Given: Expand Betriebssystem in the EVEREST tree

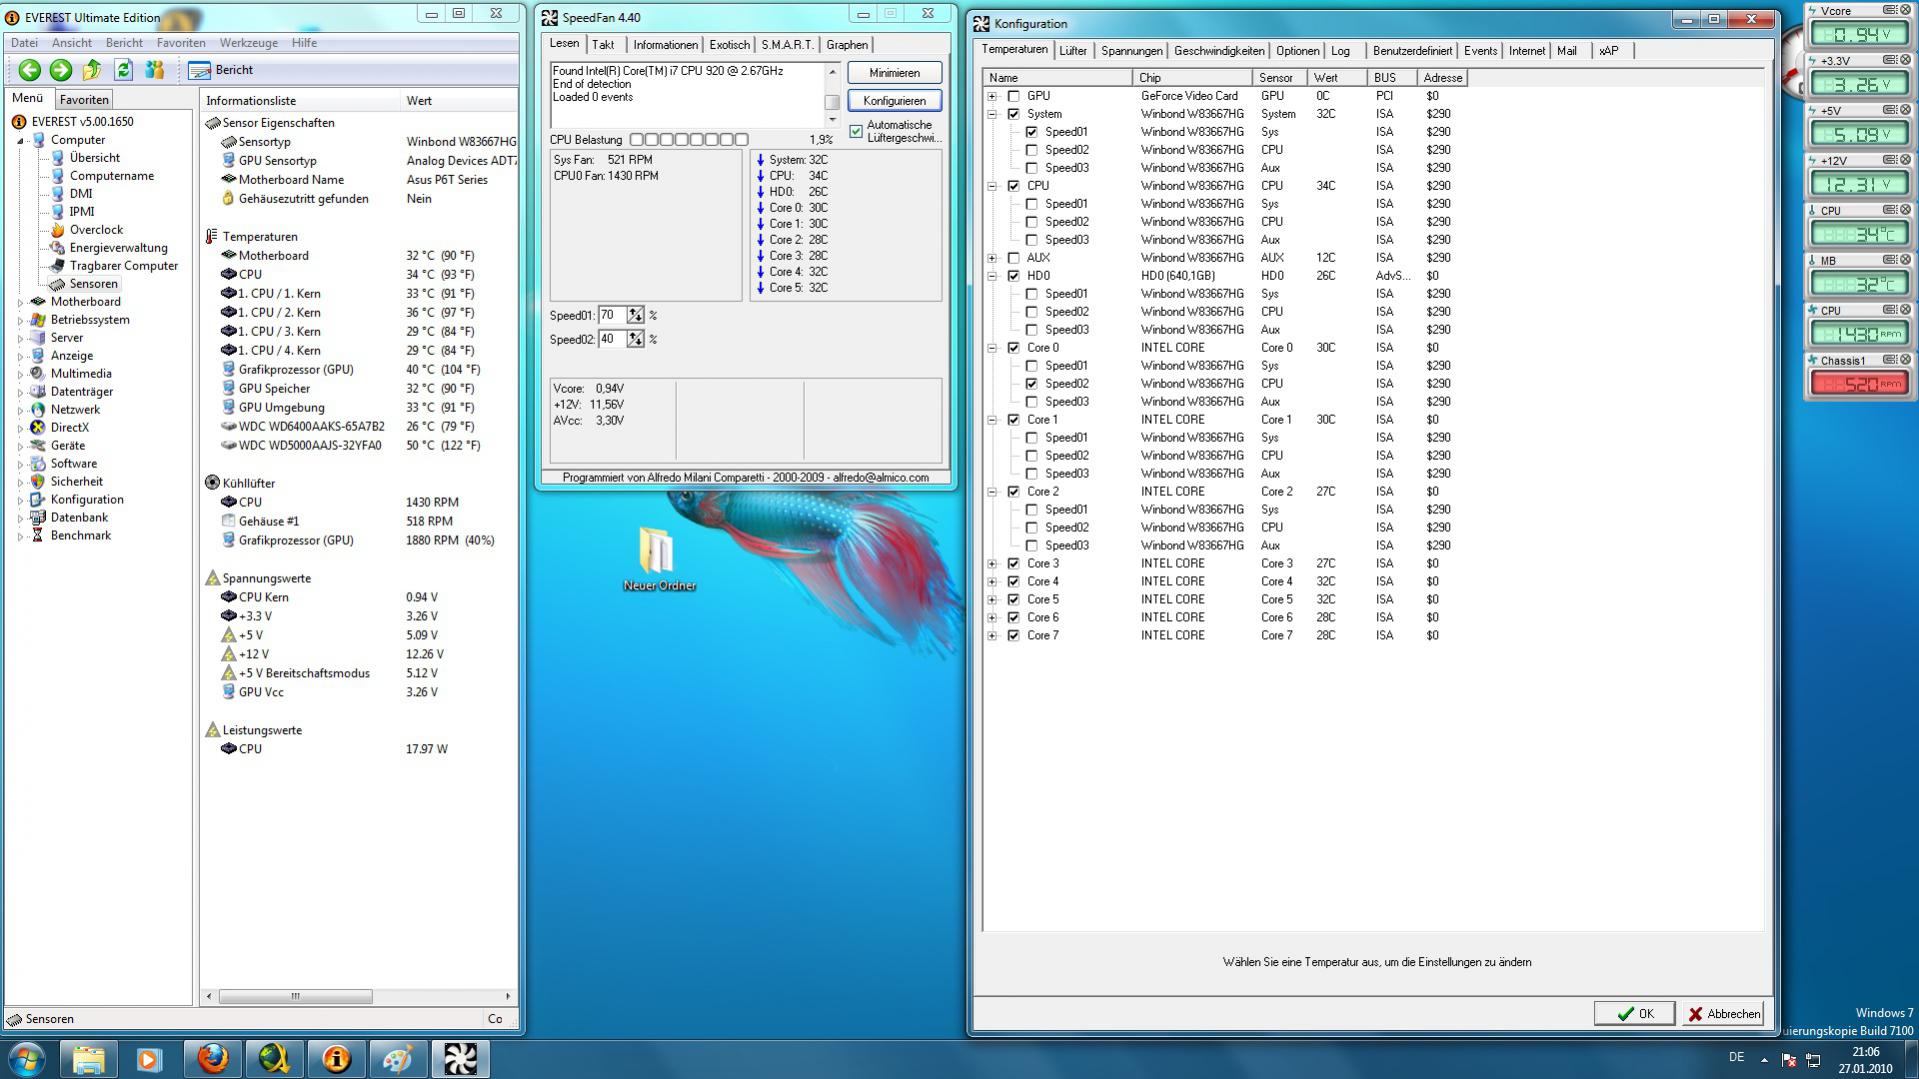Looking at the screenshot, I should (x=20, y=320).
